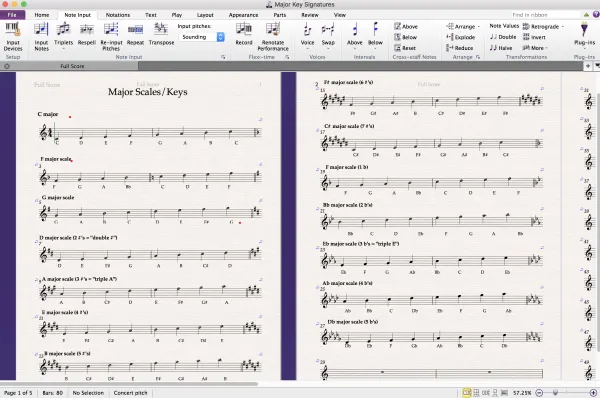This screenshot has width=600, height=398.
Task: Open the document tabs switch menu
Action: pyautogui.click(x=597, y=66)
